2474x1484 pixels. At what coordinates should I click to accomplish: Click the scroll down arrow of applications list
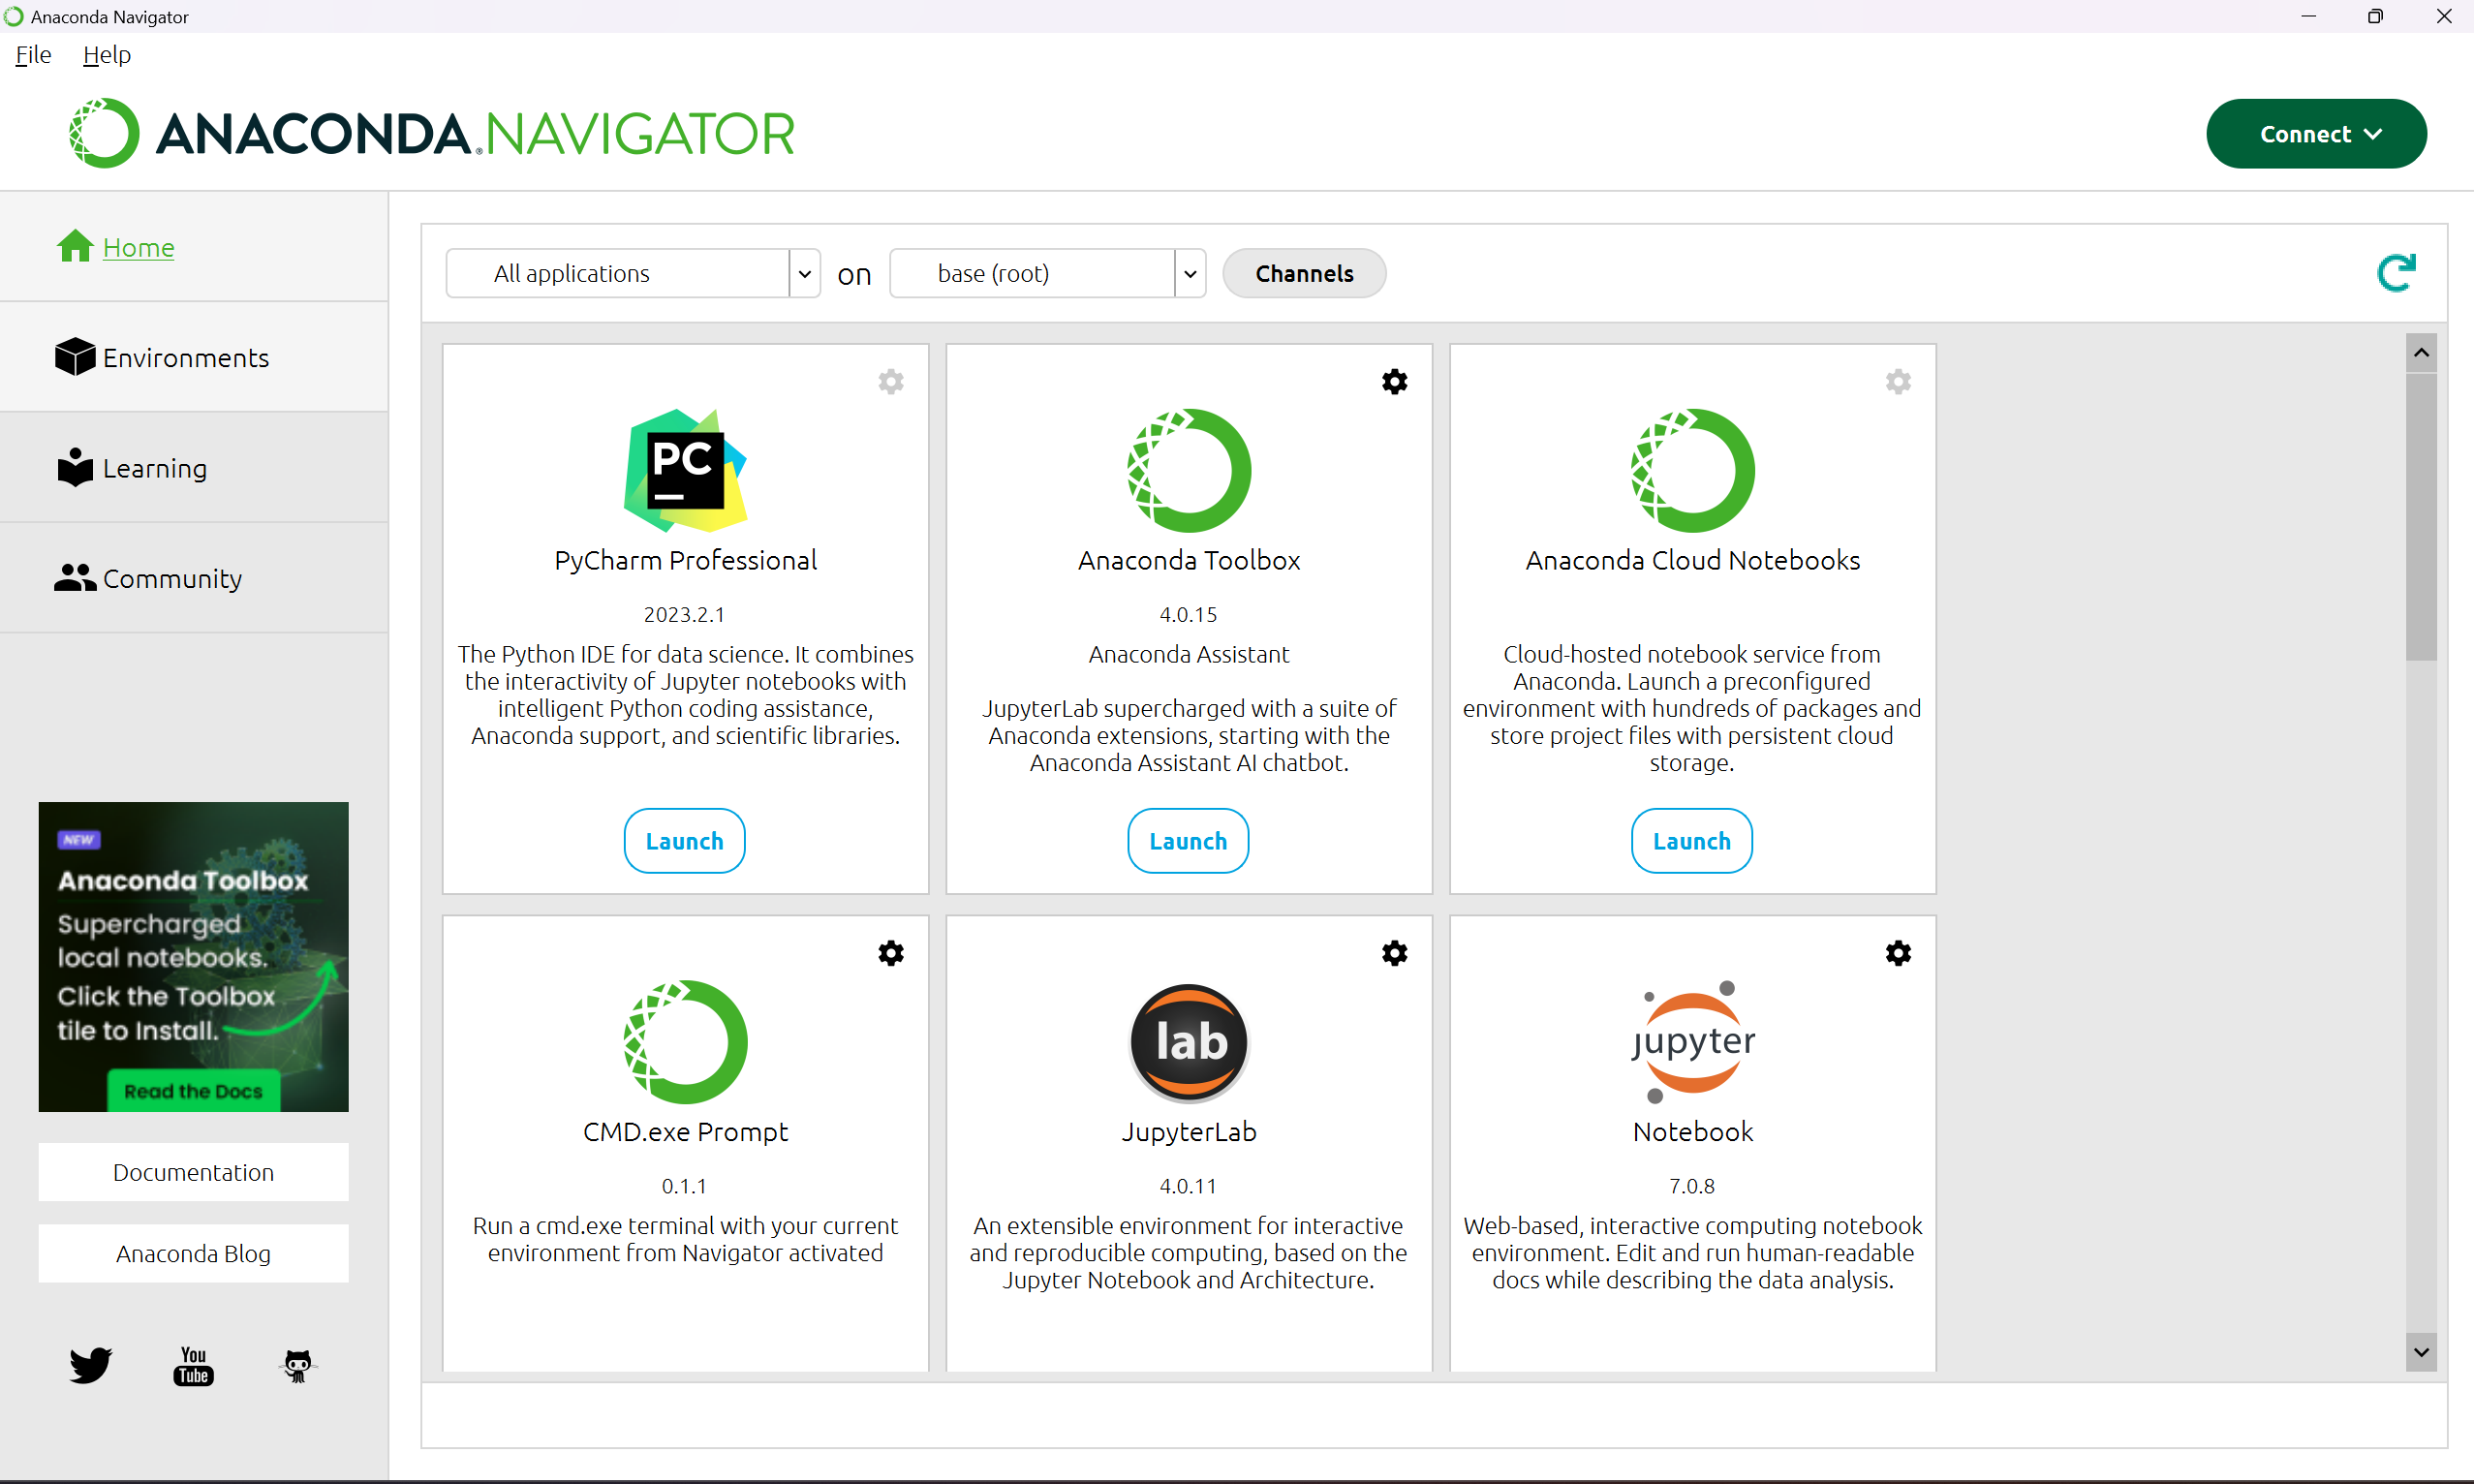2420,1352
